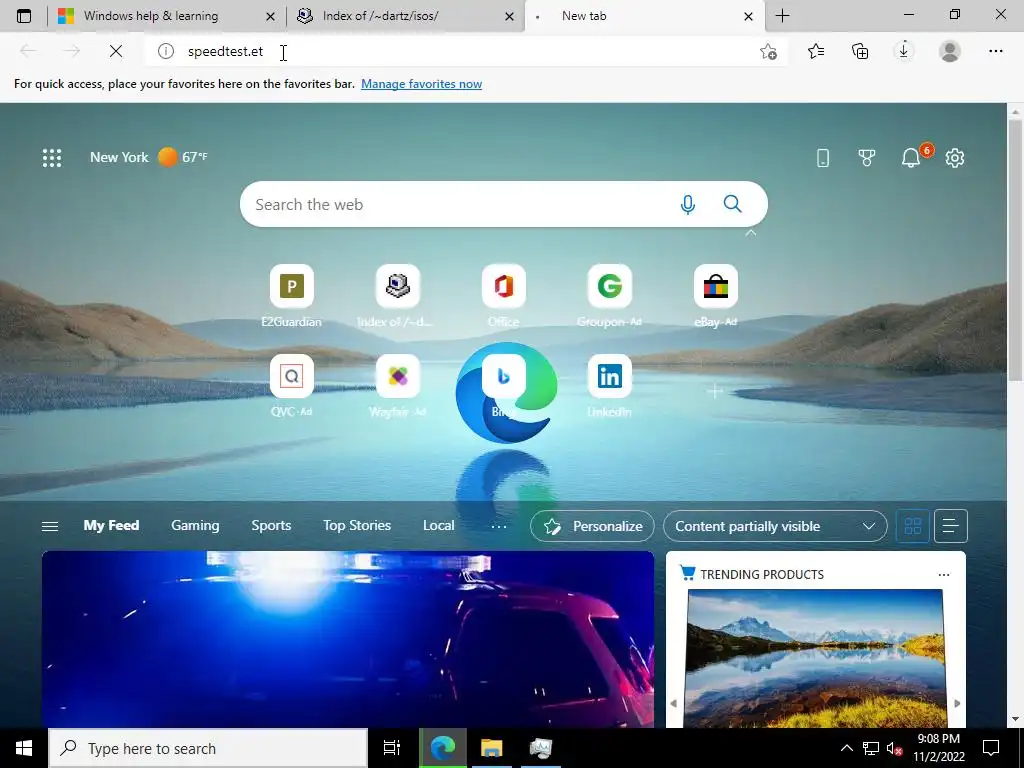Open Microsoft Rewards trophy icon
This screenshot has width=1024, height=768.
(867, 157)
